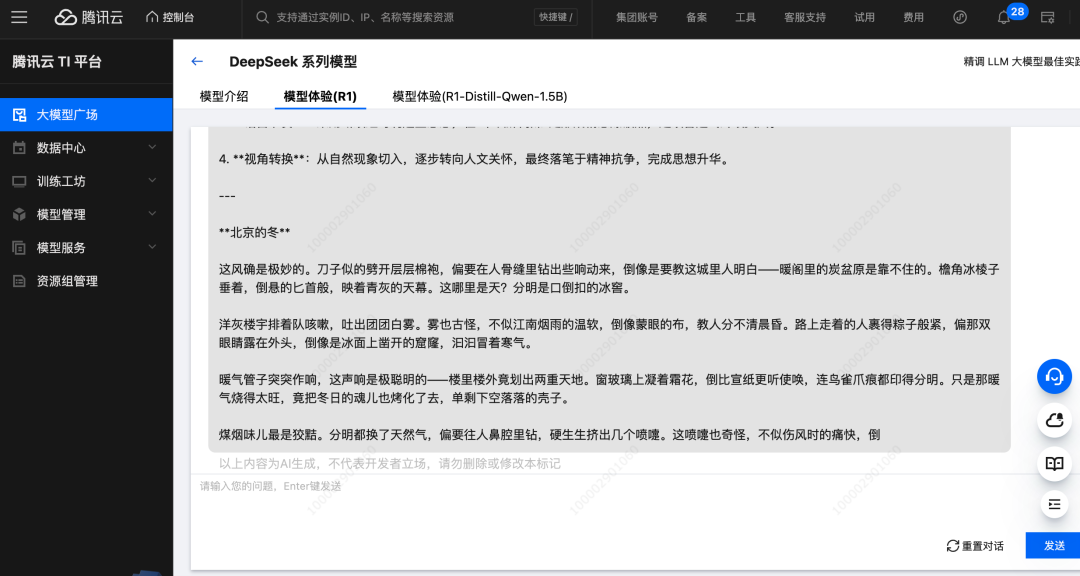Expand the 模型服务 submenu chevron
The image size is (1080, 576).
[152, 247]
